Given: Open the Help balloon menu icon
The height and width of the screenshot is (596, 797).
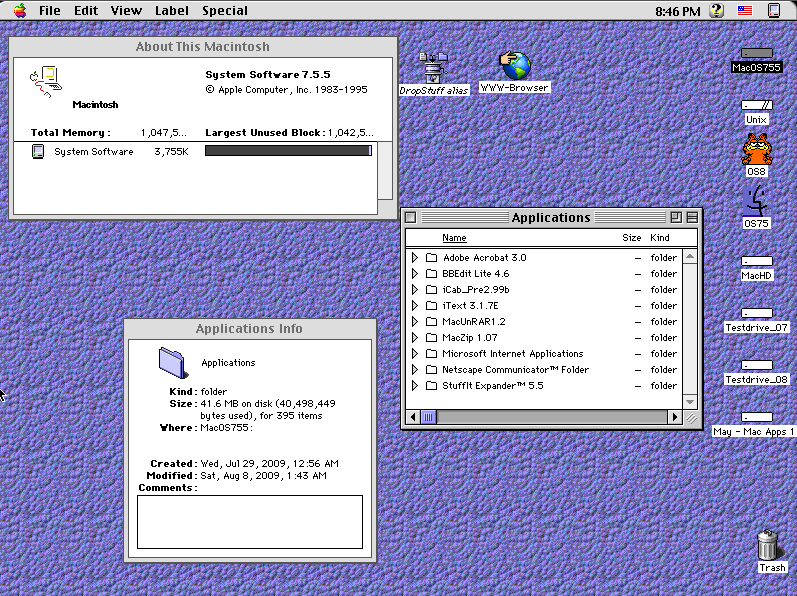Looking at the screenshot, I should click(x=717, y=10).
